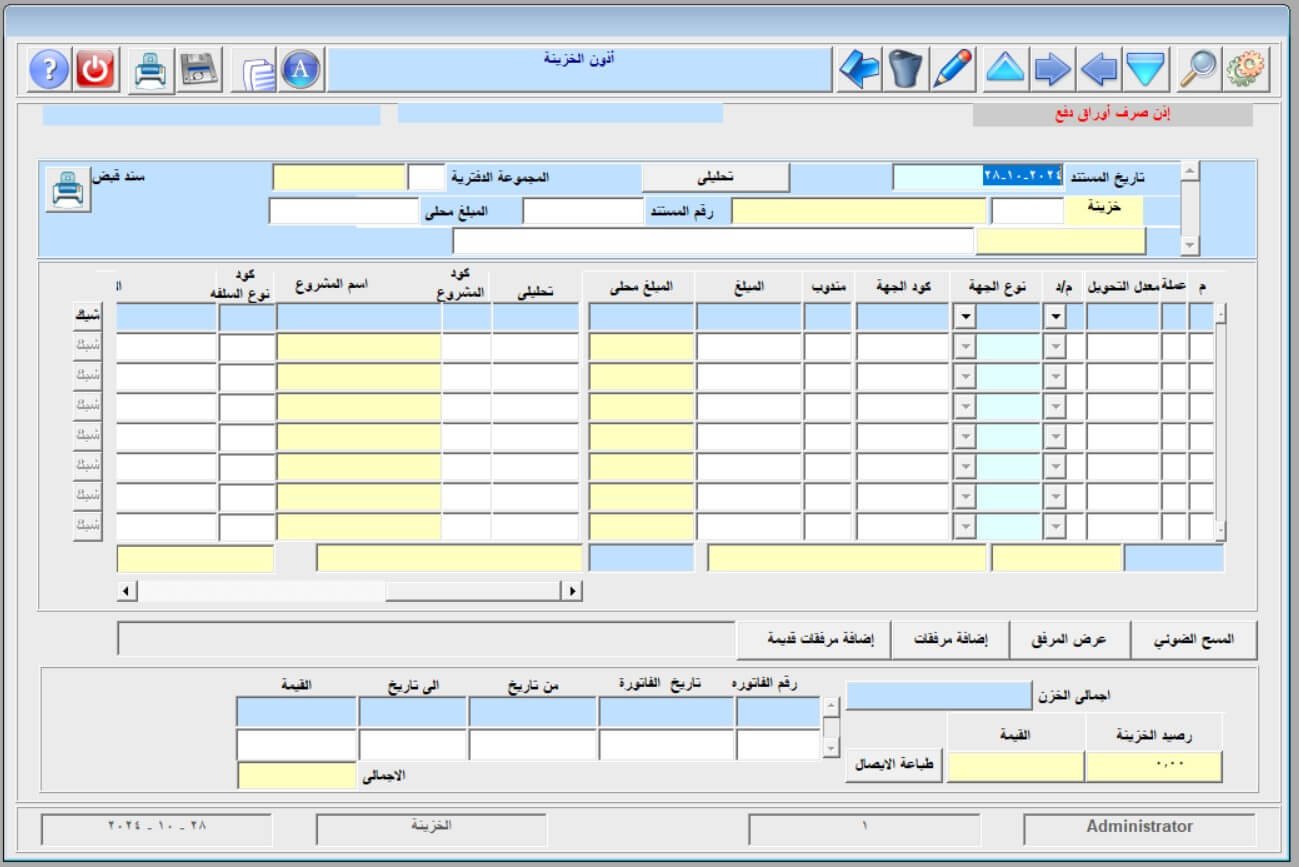Viewport: 1299px width, 867px height.
Task: Click the printer icon beside سند قبض
Action: coord(67,189)
